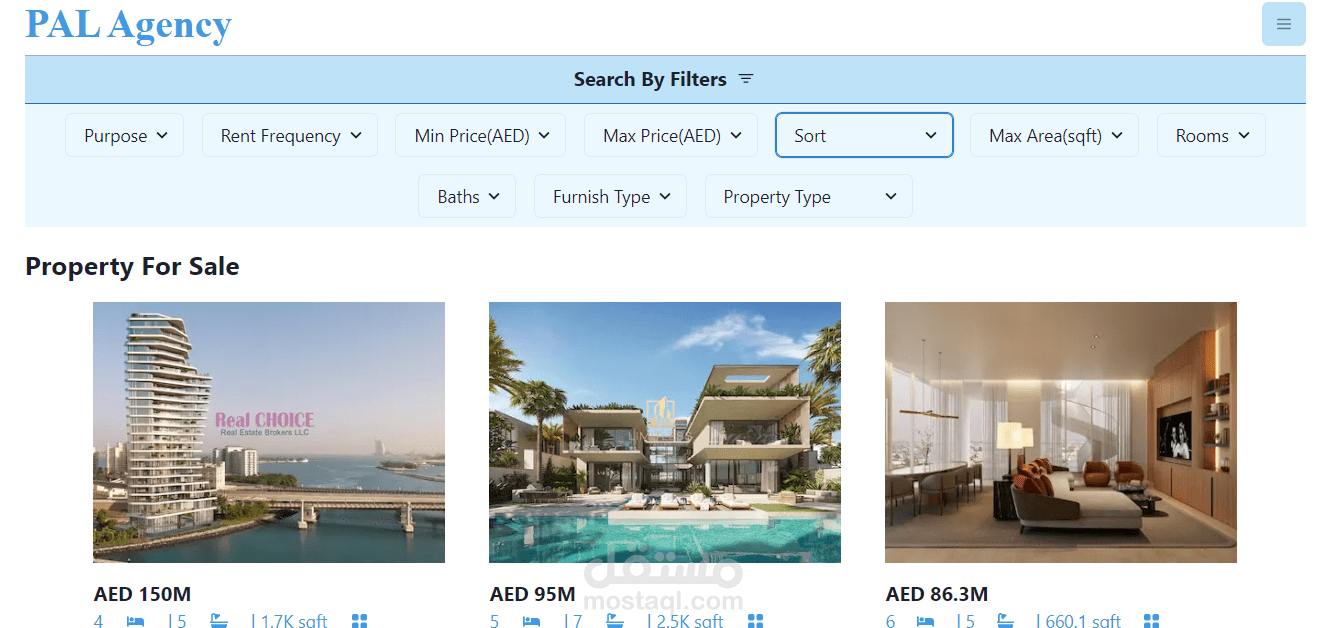Click grid area icon under AED 86.3M listing

1152,622
